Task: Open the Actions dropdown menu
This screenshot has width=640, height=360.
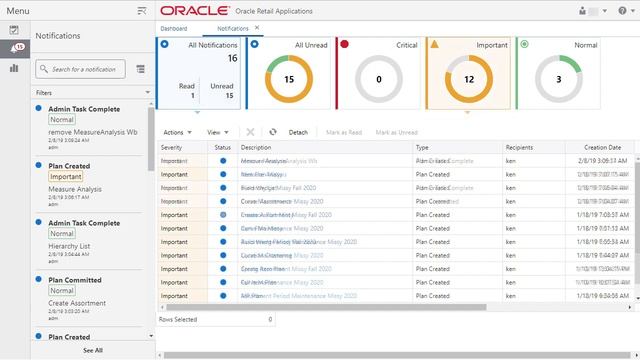Action: (177, 132)
